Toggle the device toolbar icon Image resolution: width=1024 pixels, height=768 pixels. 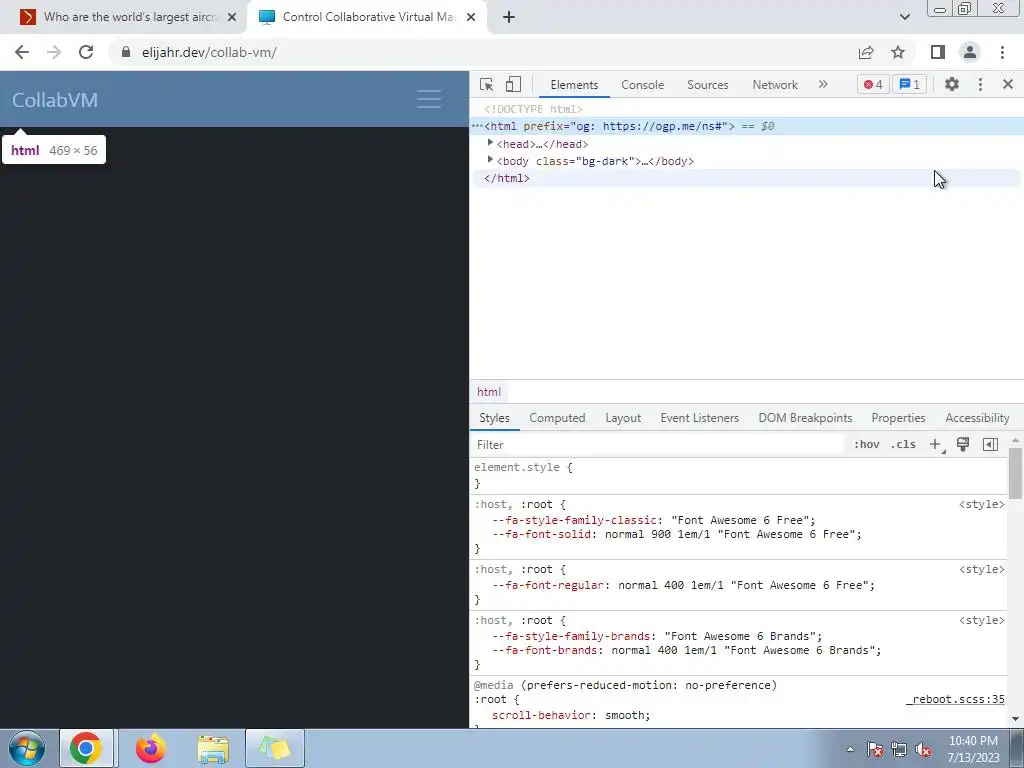[513, 84]
